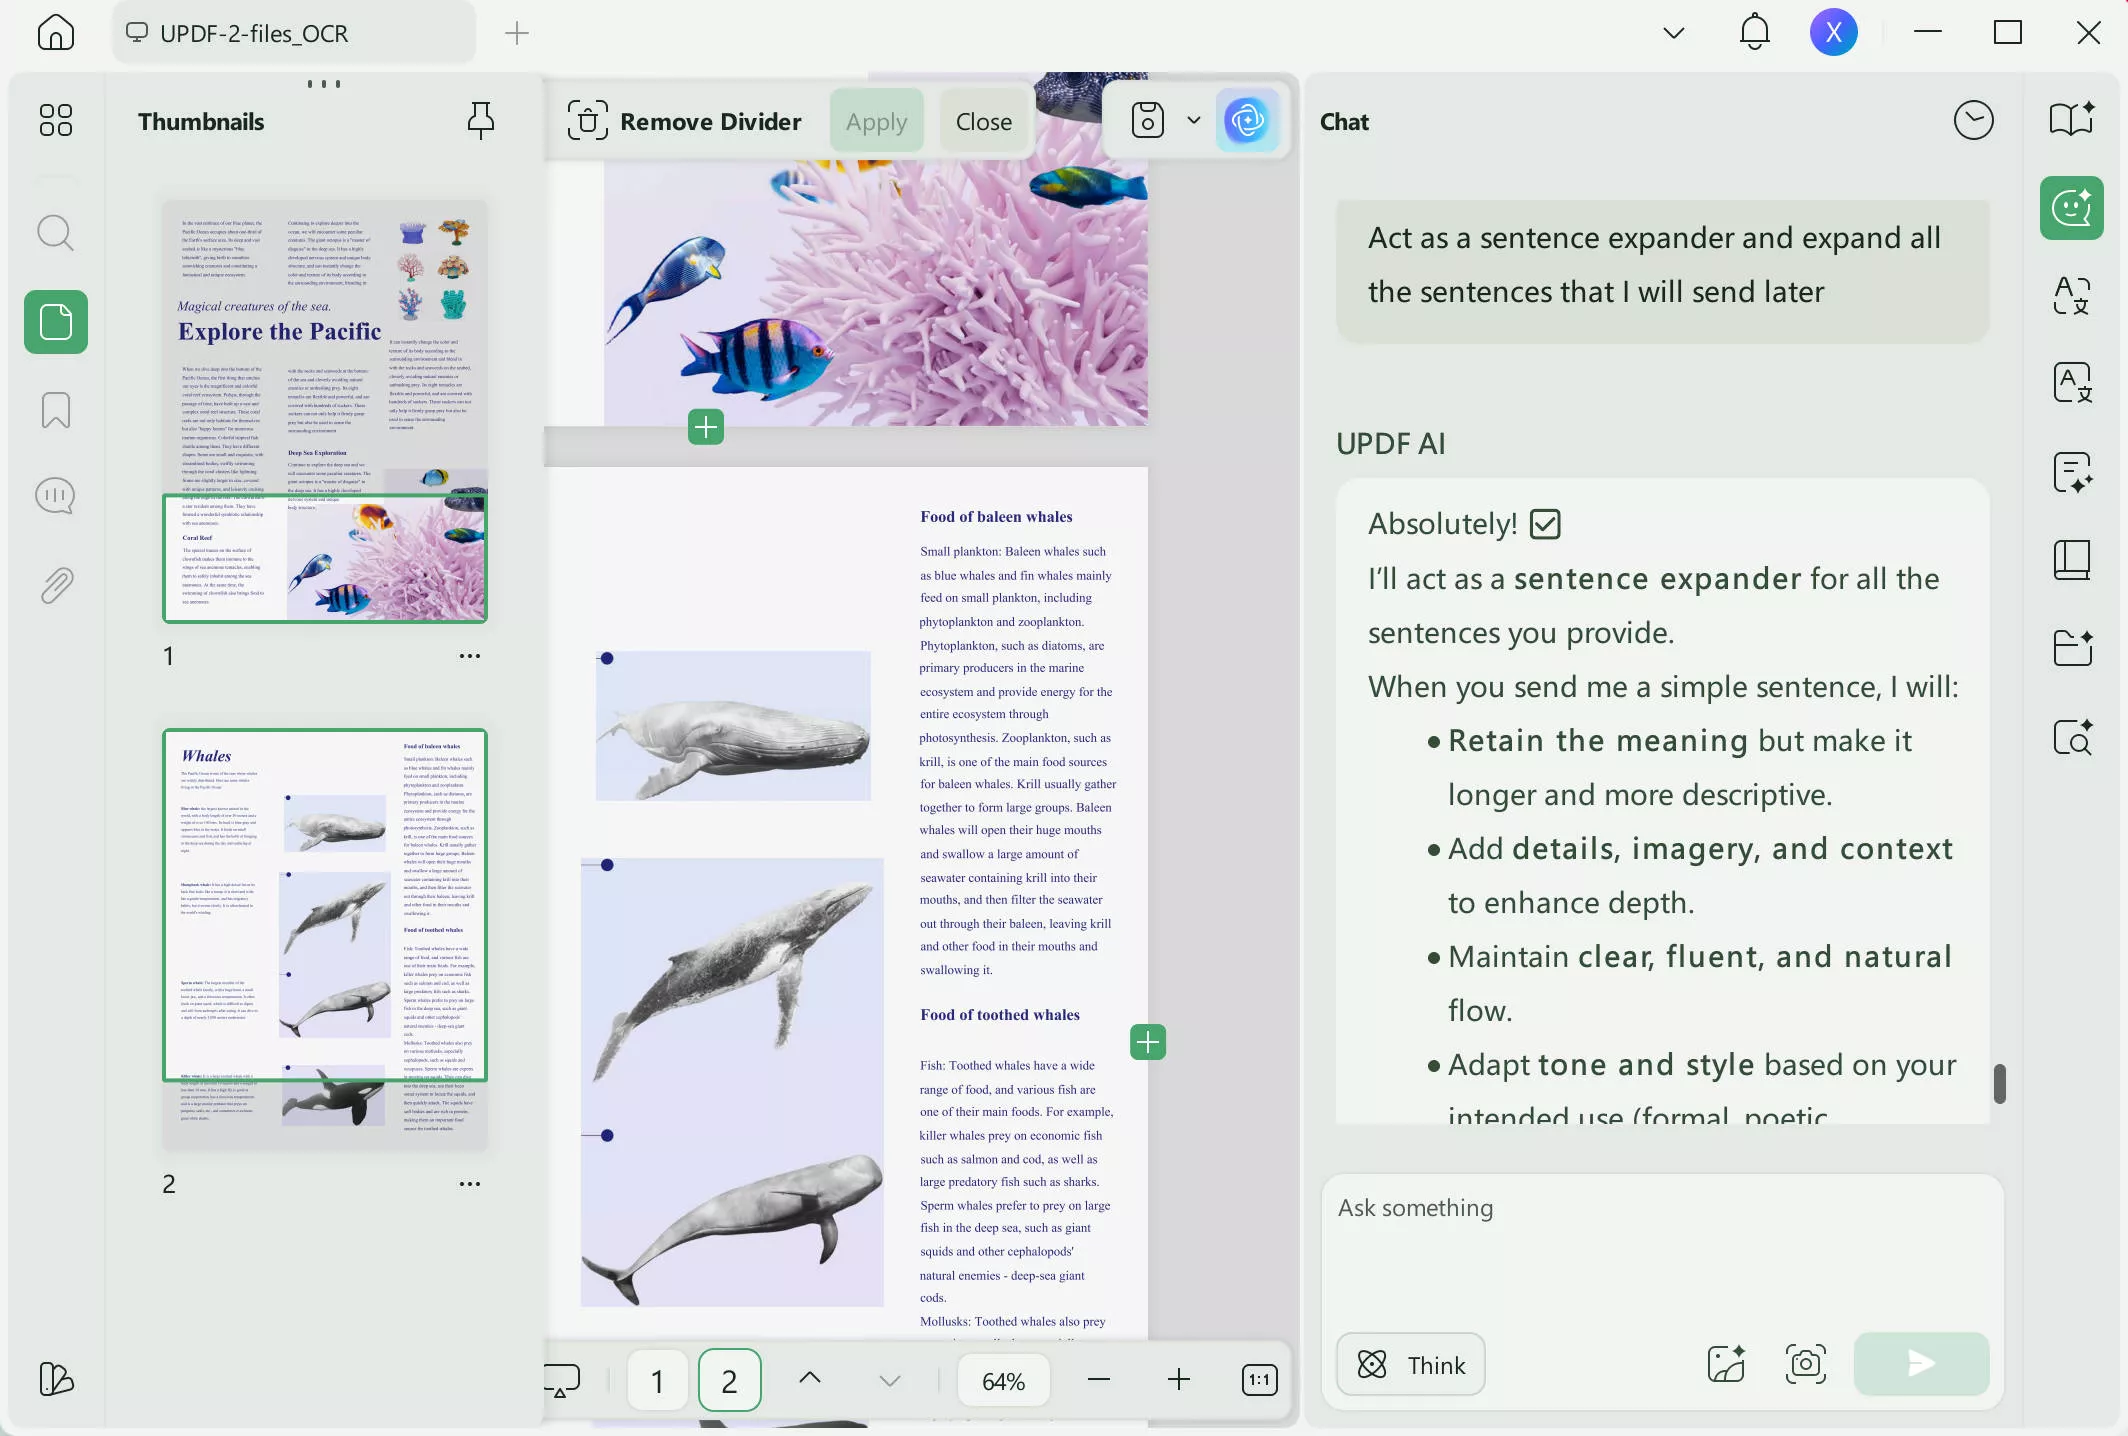Pin the Thumbnails panel
Image resolution: width=2128 pixels, height=1436 pixels.
click(x=480, y=121)
